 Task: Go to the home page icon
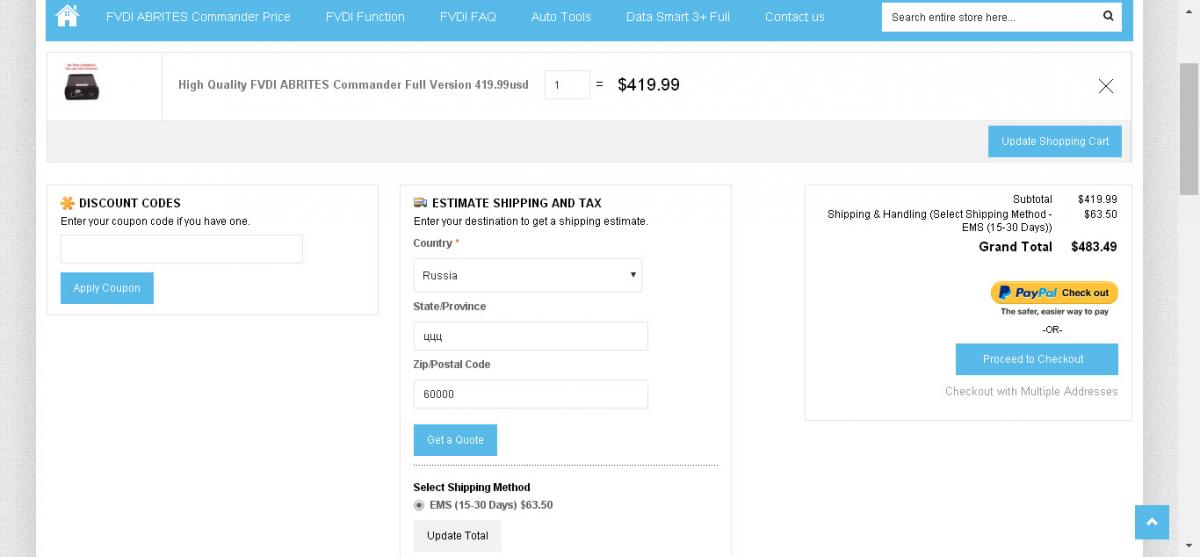67,16
